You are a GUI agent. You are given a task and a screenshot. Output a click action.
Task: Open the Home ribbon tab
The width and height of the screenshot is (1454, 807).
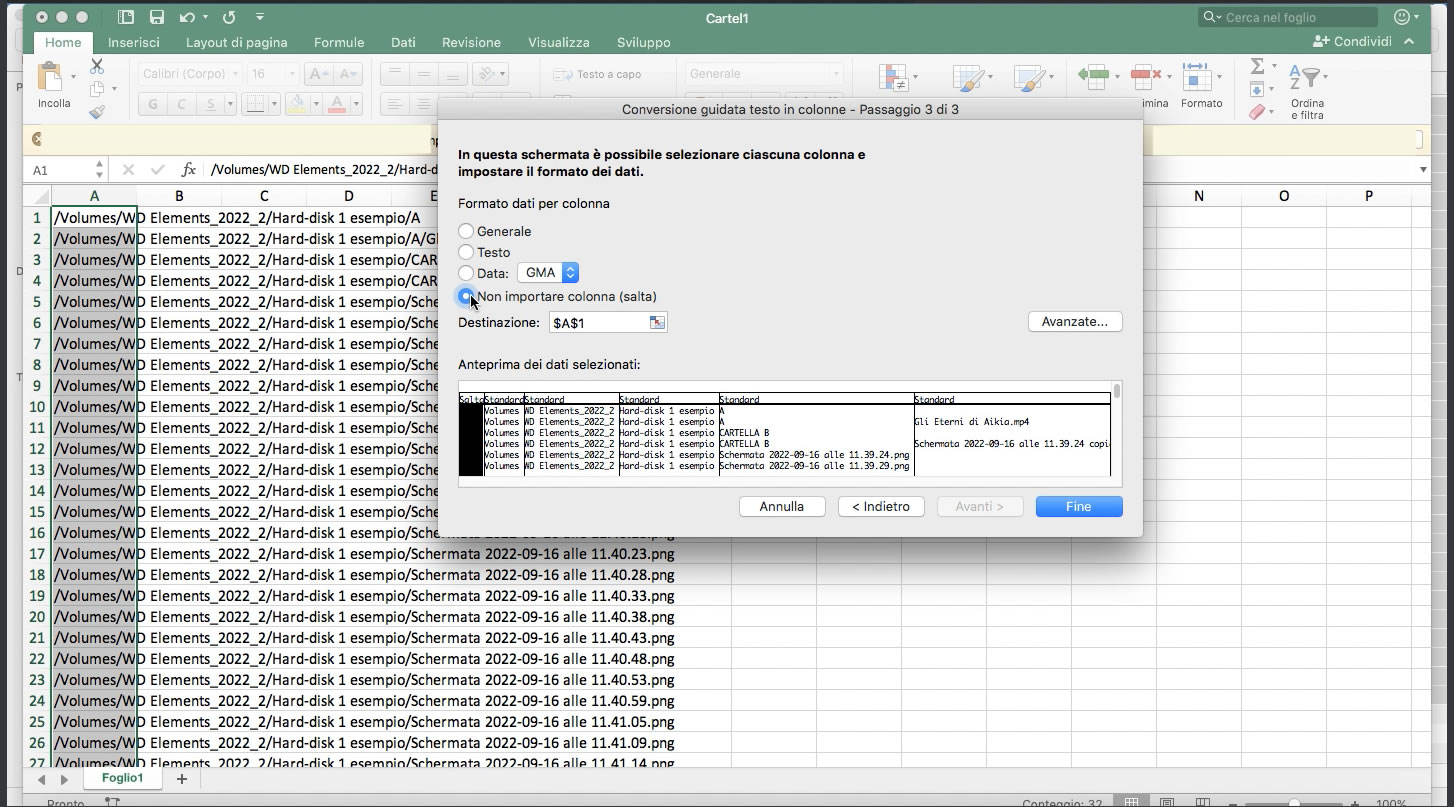pyautogui.click(x=63, y=42)
